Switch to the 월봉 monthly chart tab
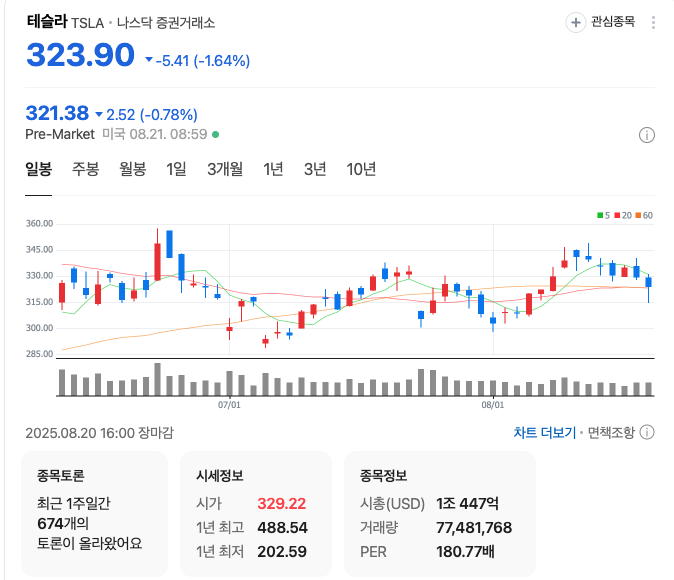Image resolution: width=674 pixels, height=580 pixels. pyautogui.click(x=132, y=169)
